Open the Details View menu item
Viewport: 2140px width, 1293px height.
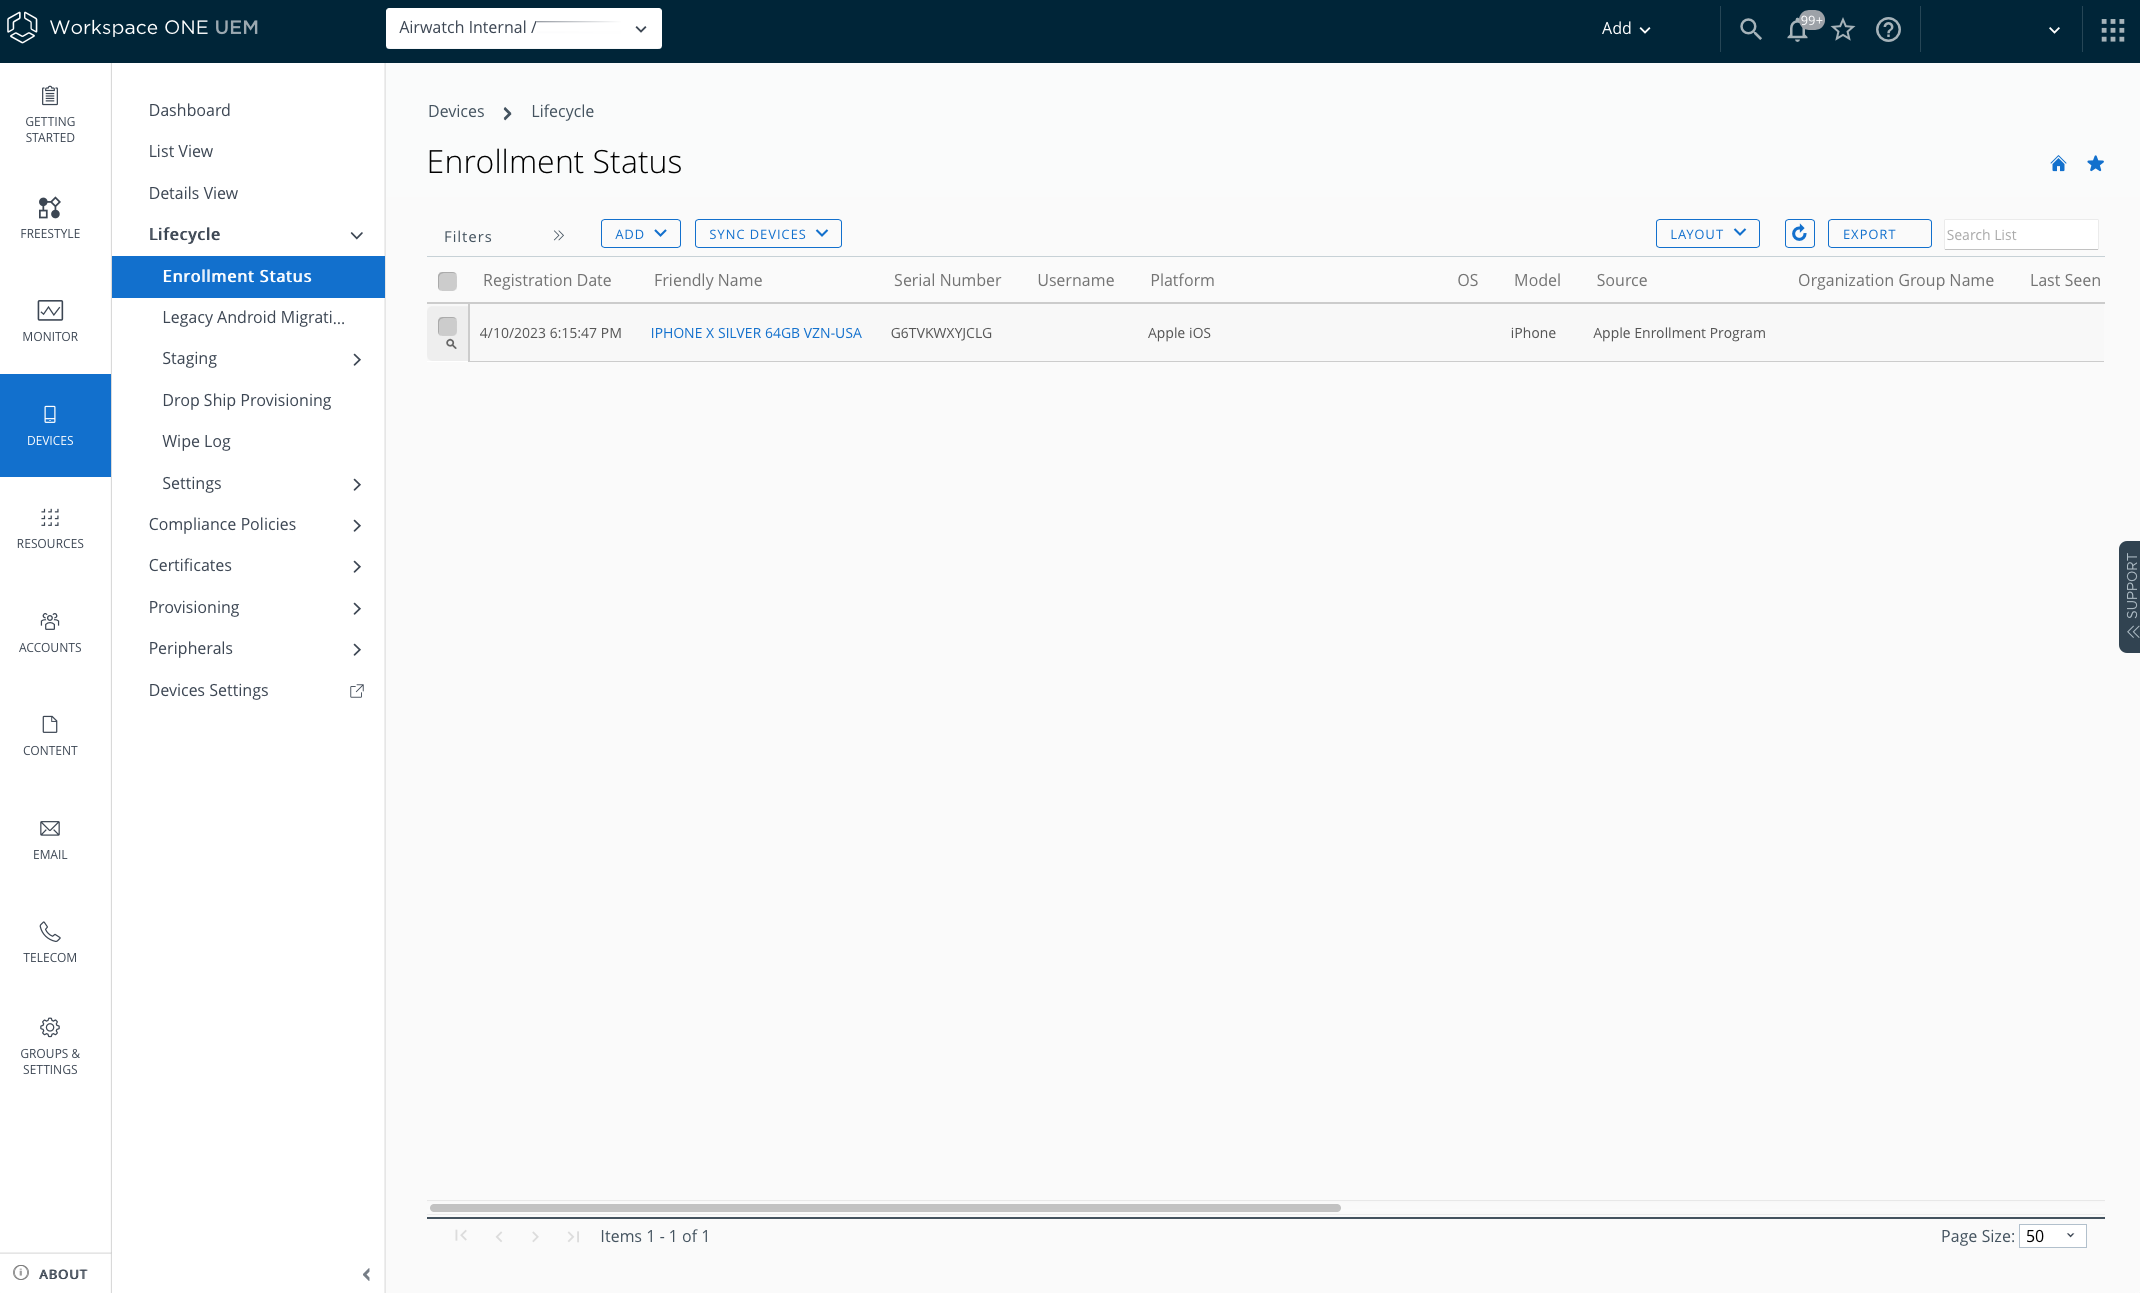pyautogui.click(x=193, y=193)
